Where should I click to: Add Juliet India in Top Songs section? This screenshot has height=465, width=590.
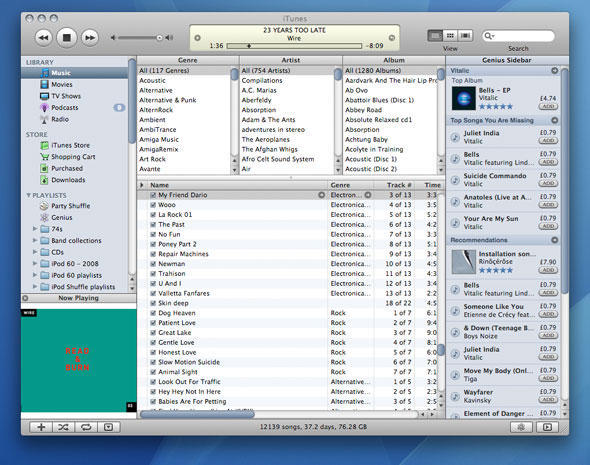tap(548, 141)
